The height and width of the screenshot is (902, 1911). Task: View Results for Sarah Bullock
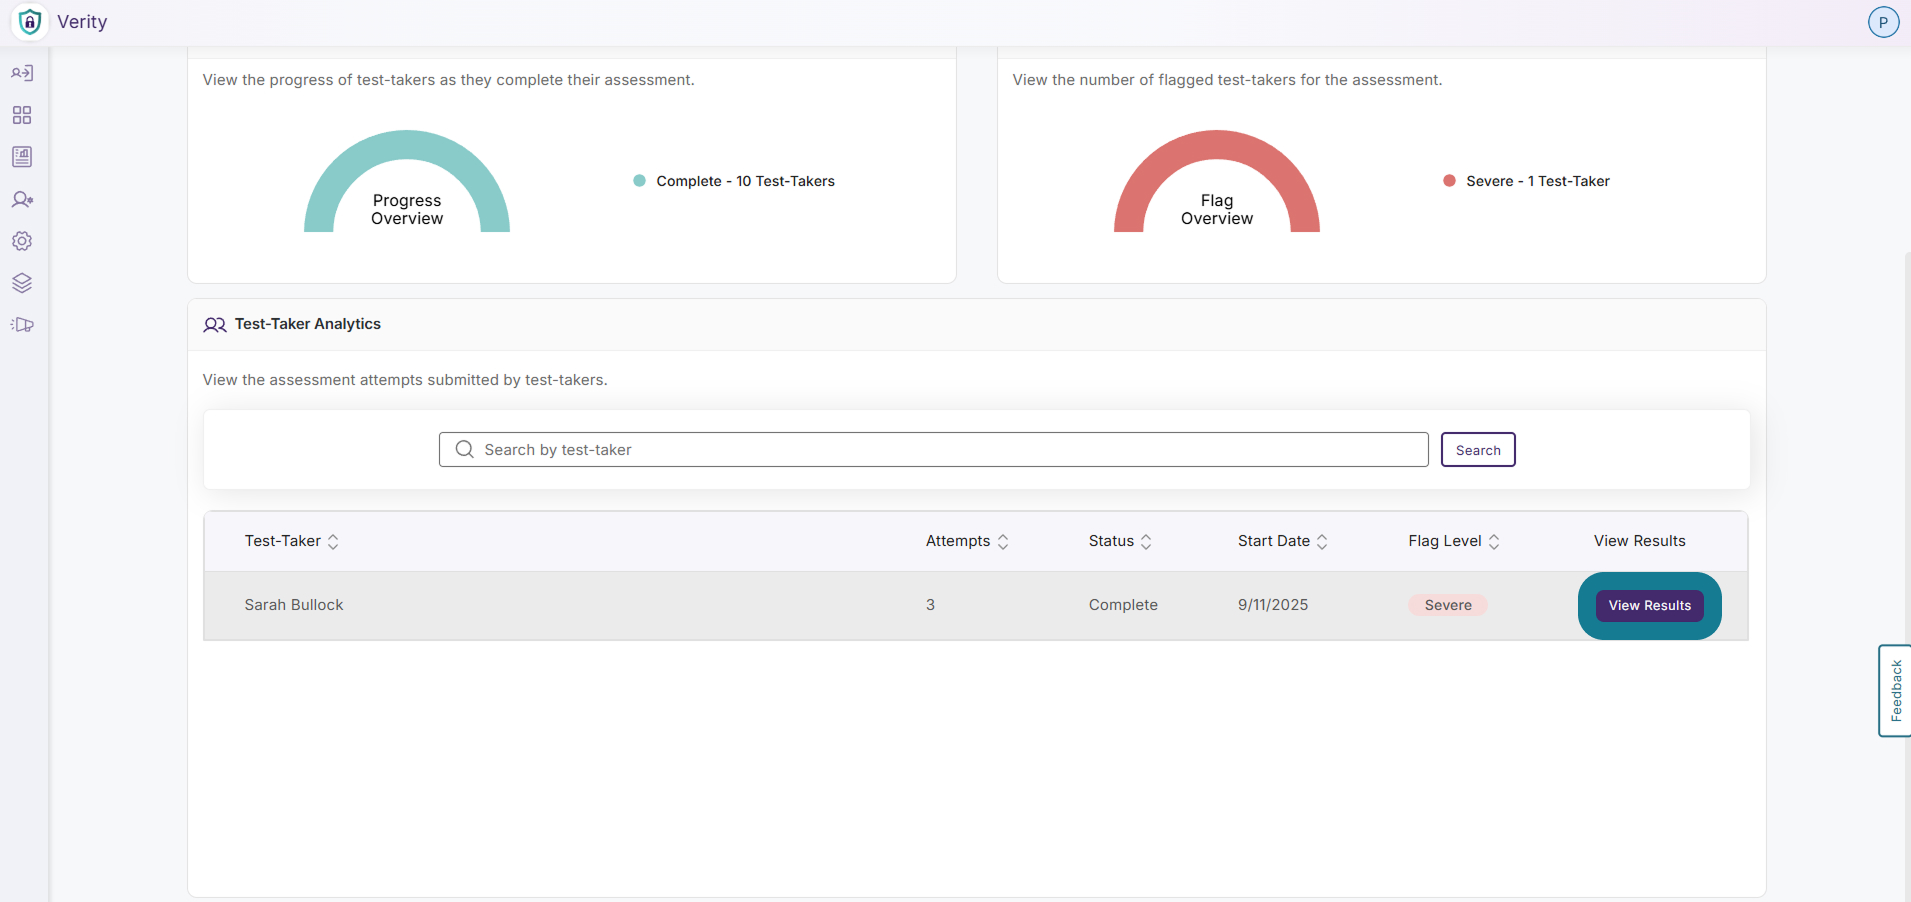1650,606
